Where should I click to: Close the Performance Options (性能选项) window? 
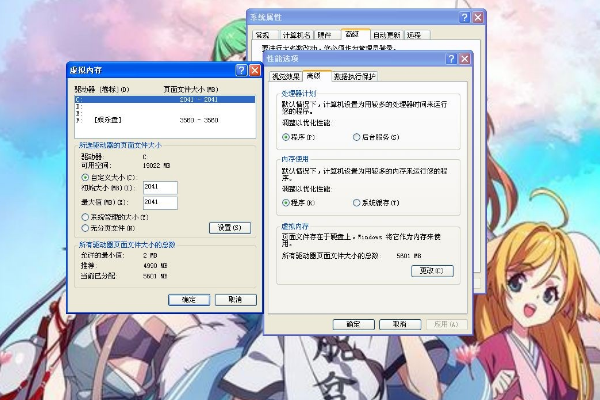(x=465, y=59)
